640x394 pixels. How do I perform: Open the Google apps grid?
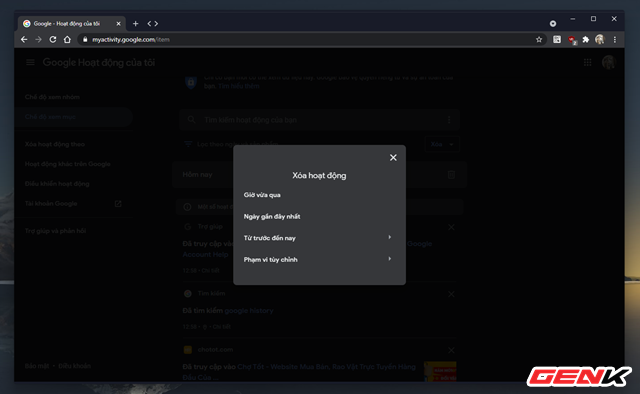pos(587,62)
